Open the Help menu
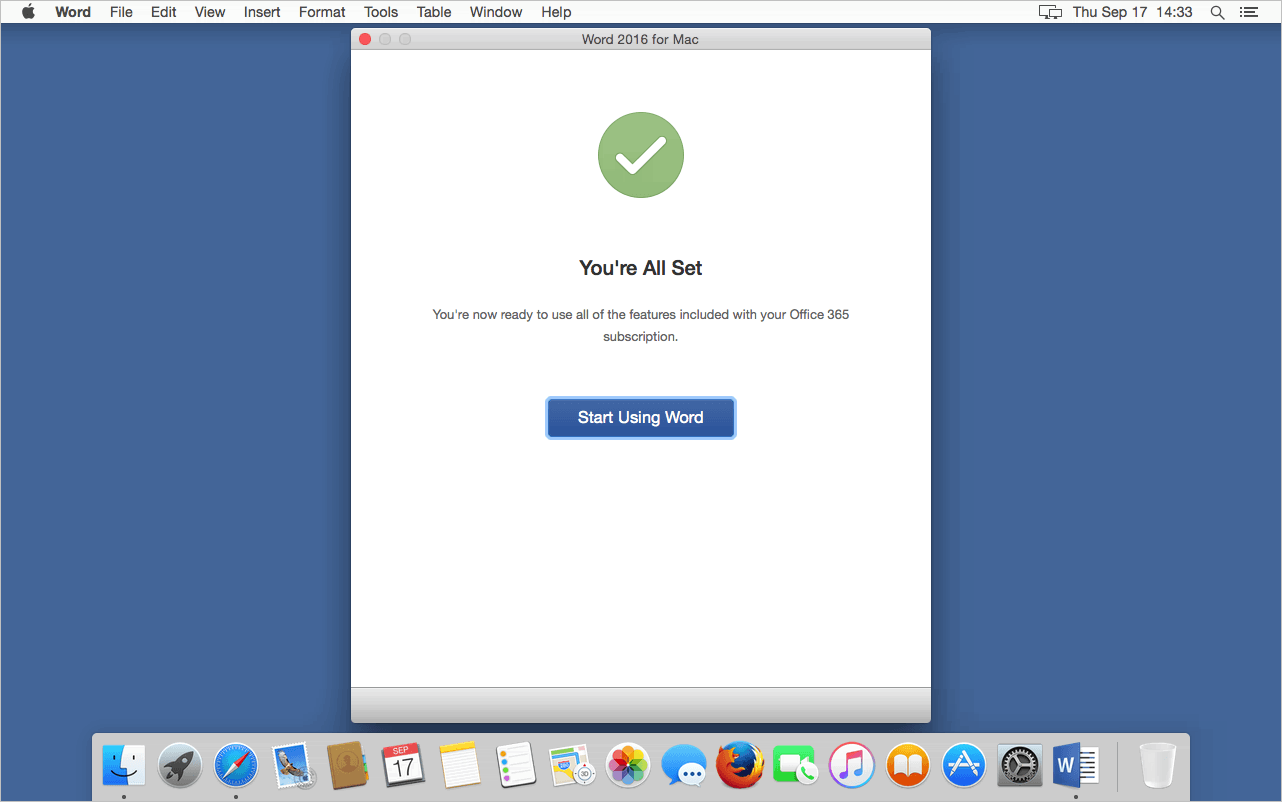 point(556,12)
